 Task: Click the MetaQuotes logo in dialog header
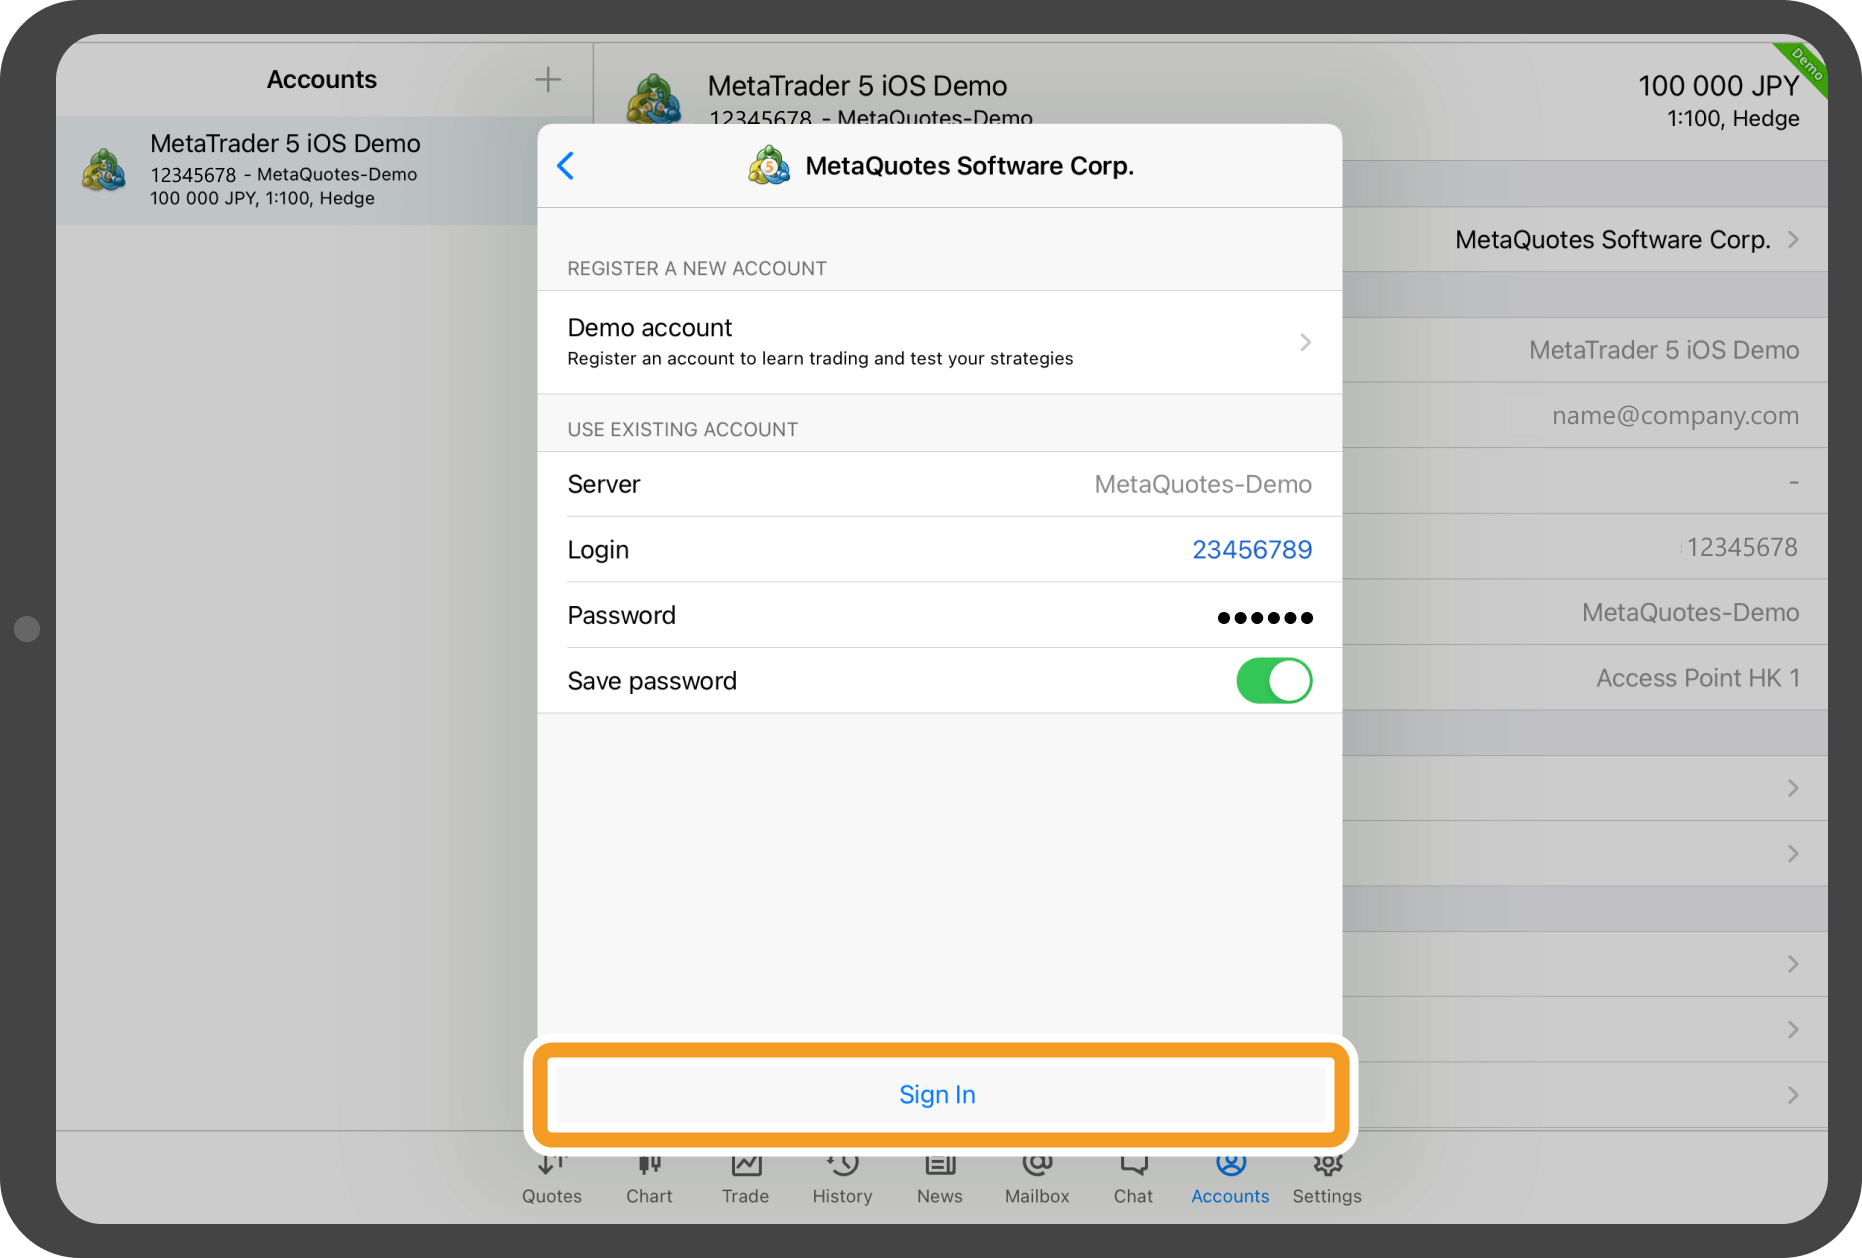point(769,166)
